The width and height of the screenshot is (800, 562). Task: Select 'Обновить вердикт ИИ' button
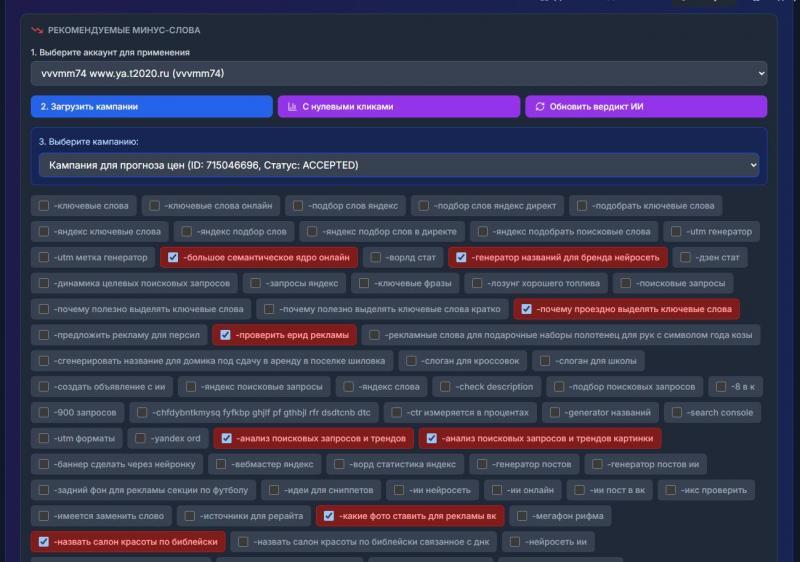click(646, 107)
